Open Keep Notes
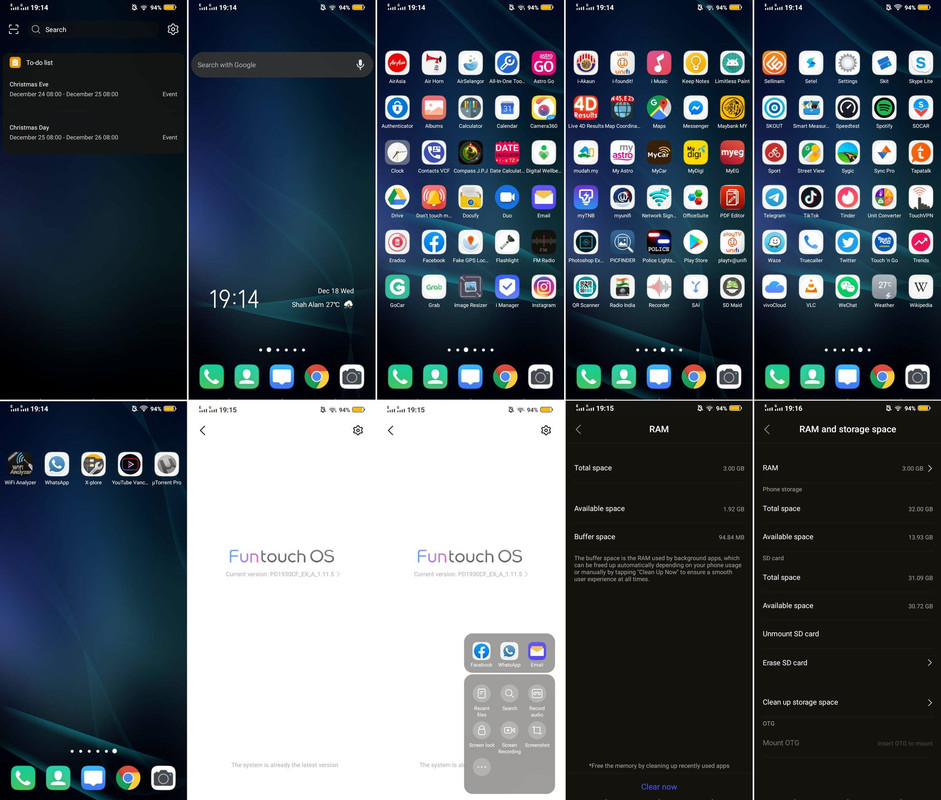 click(x=696, y=63)
